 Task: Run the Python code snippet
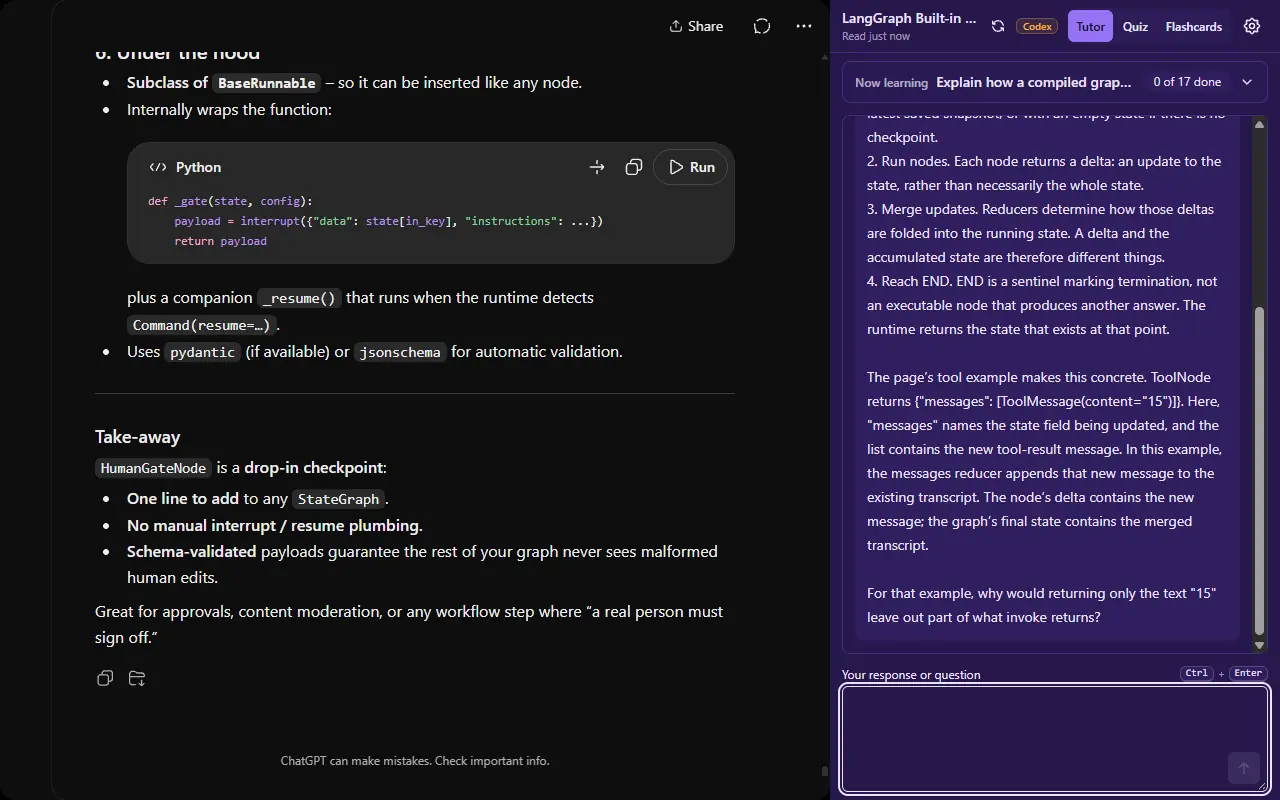[690, 167]
